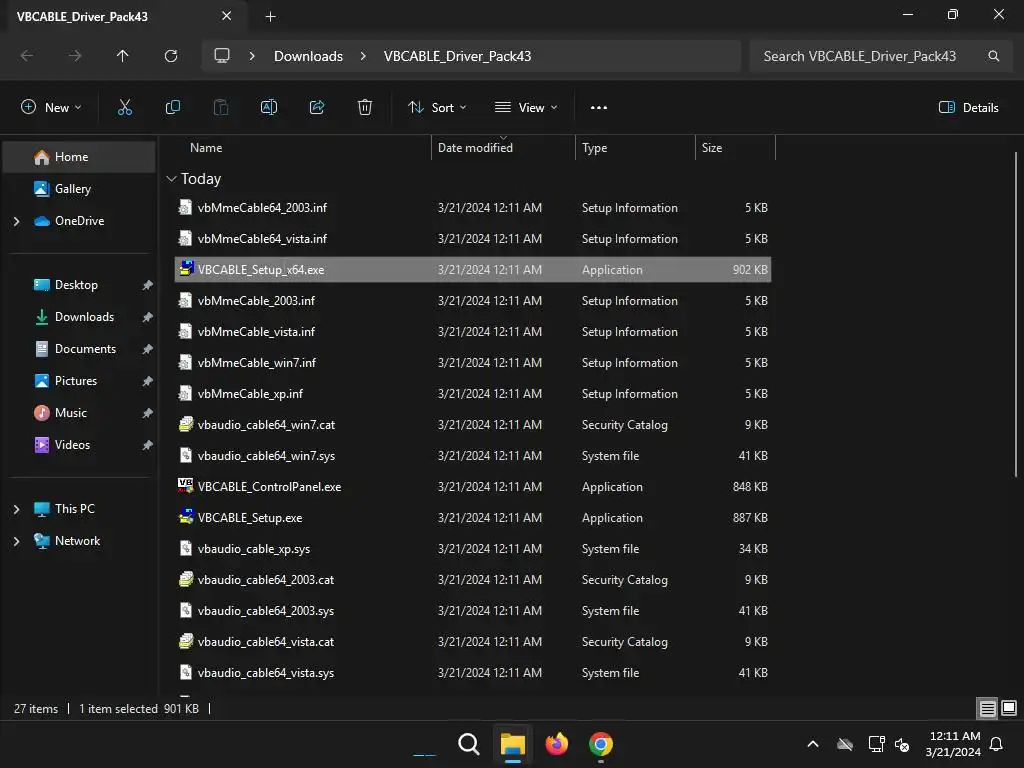Expand Network in navigation pane
This screenshot has height=768, width=1024.
16,541
